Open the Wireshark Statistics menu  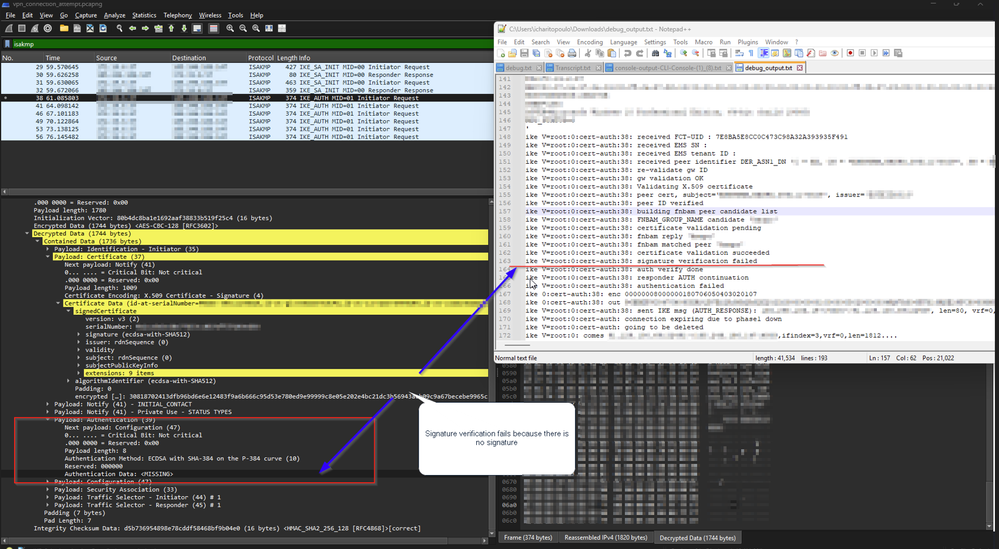click(x=144, y=16)
